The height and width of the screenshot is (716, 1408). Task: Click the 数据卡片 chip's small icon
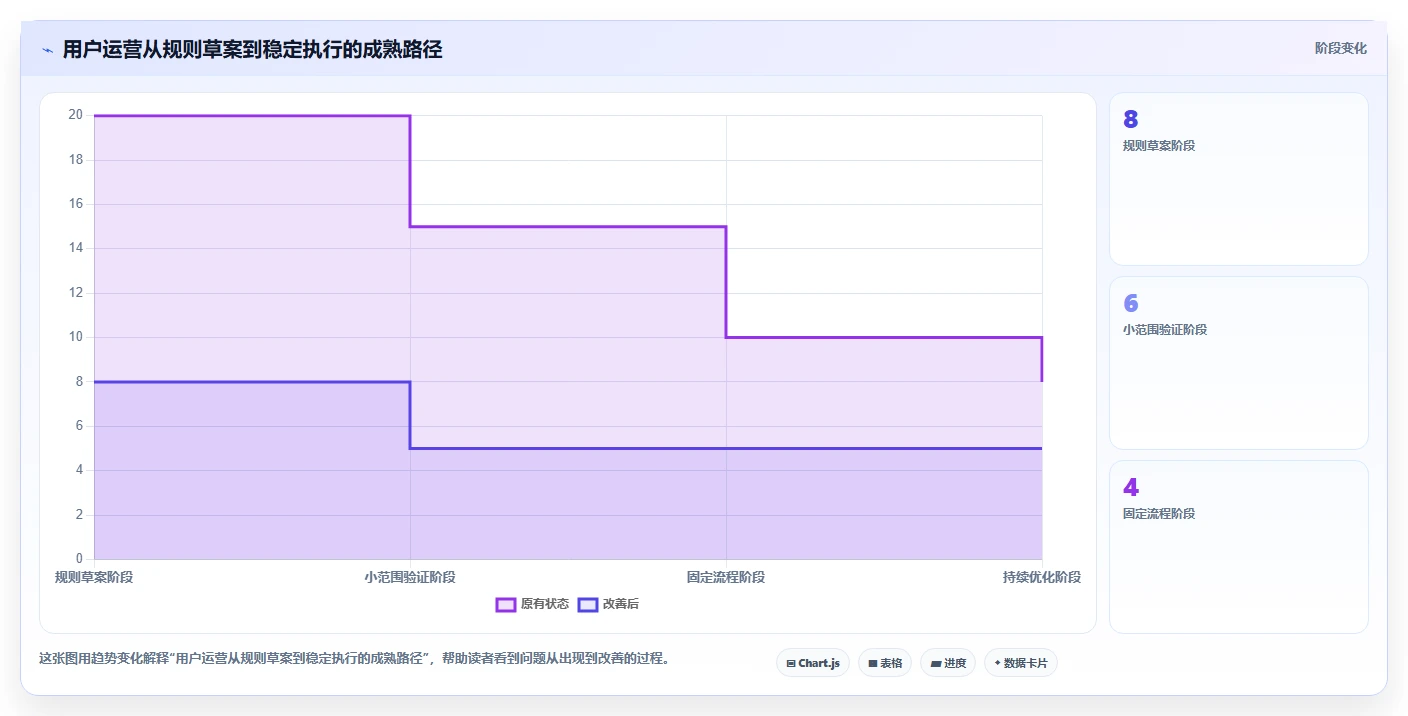coord(998,663)
